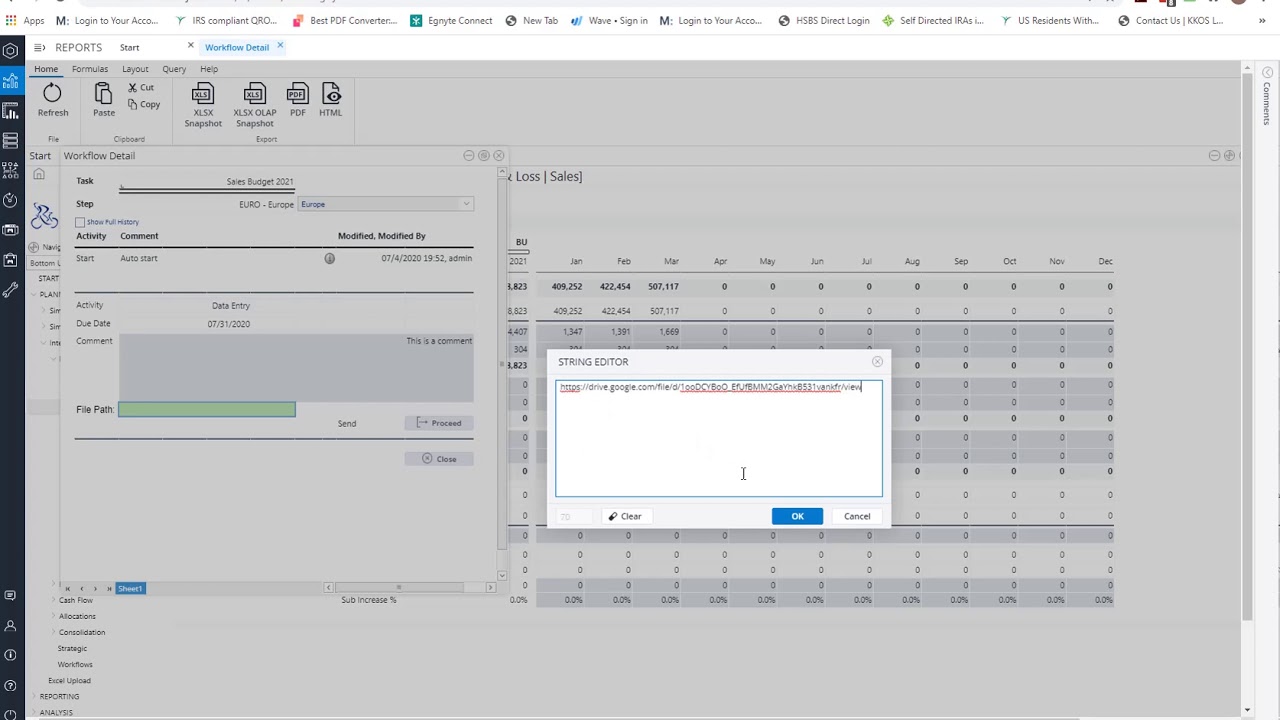This screenshot has width=1280, height=720.
Task: Click the Proceed button
Action: coord(439,423)
